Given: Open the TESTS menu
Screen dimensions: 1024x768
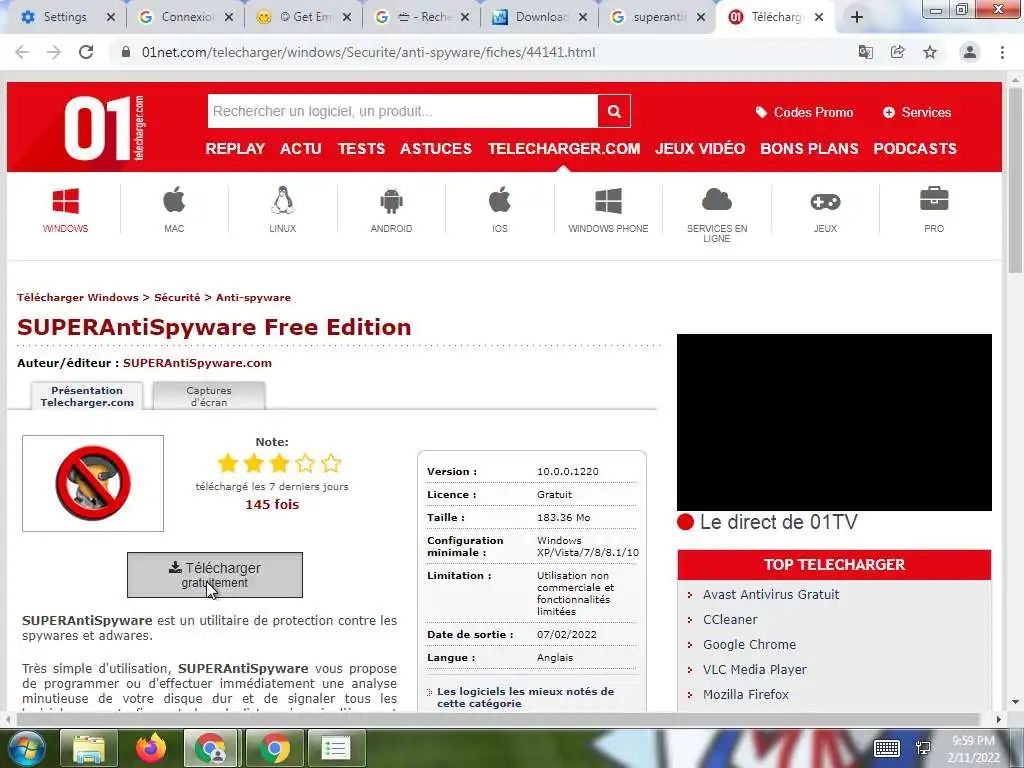Looking at the screenshot, I should coord(361,148).
